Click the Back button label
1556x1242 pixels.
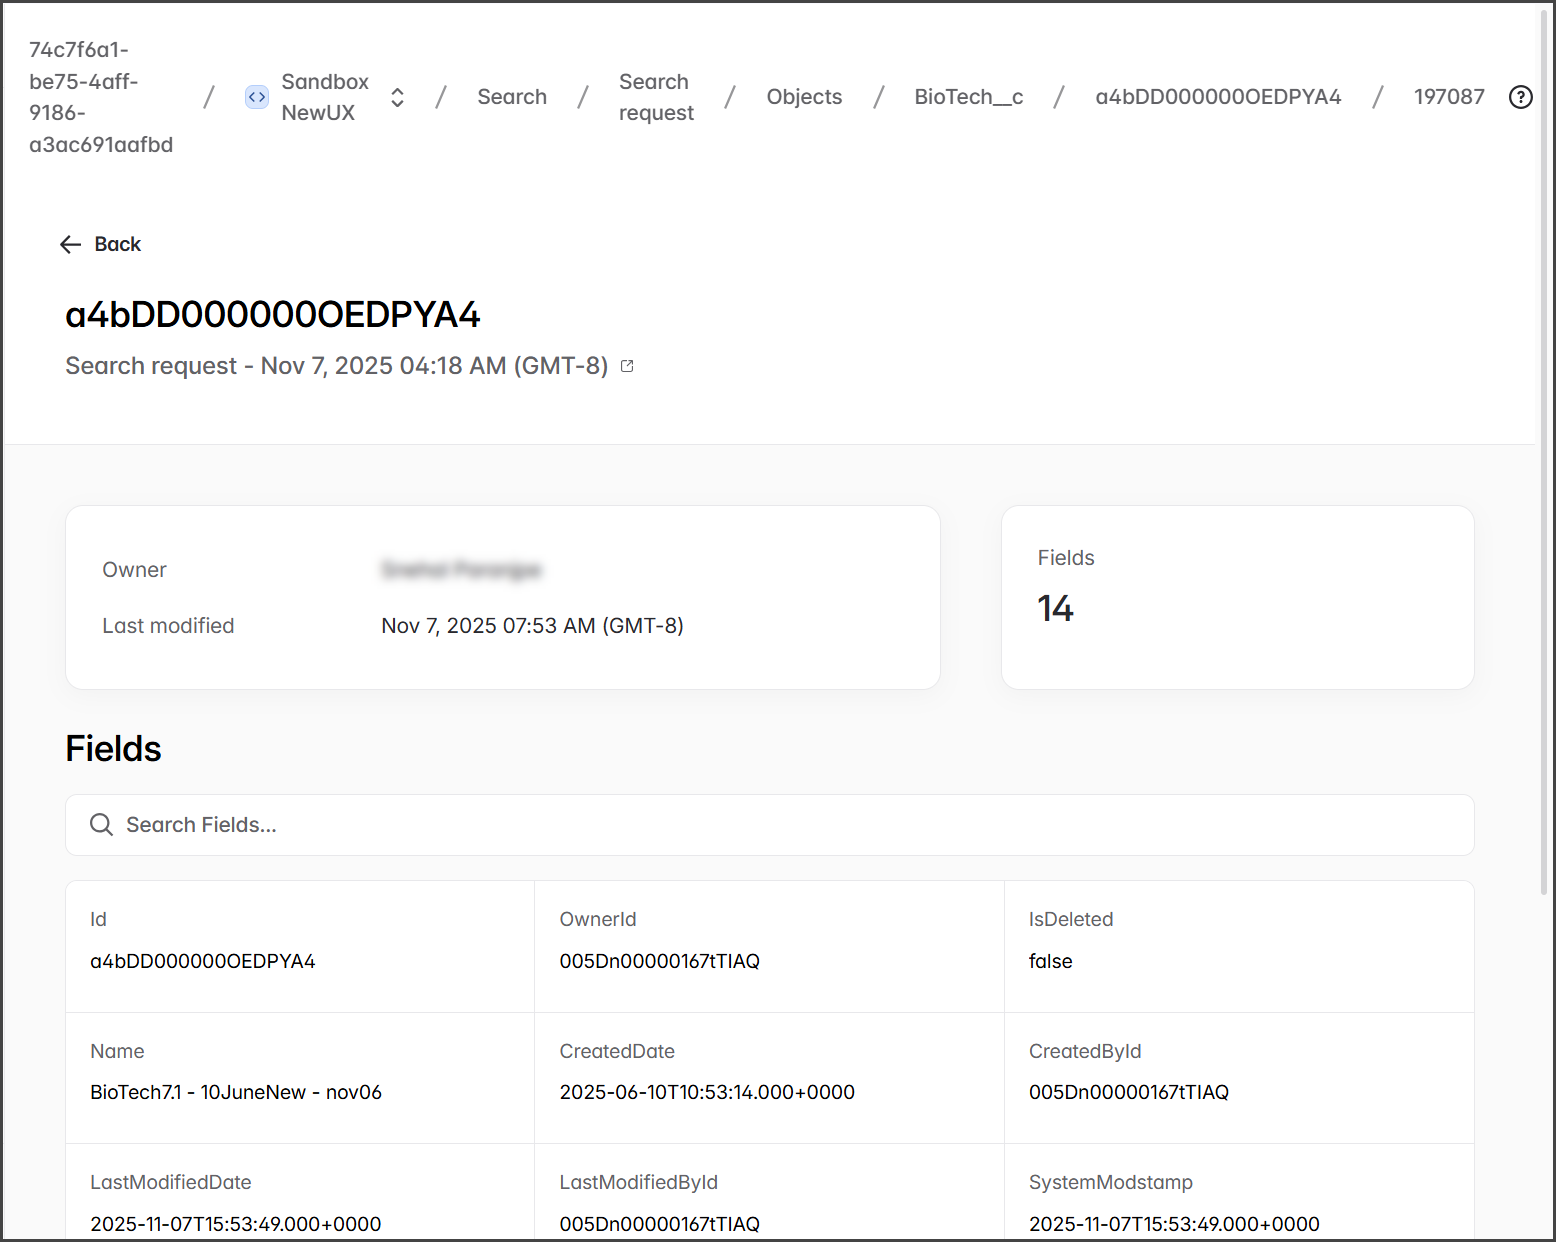point(118,245)
